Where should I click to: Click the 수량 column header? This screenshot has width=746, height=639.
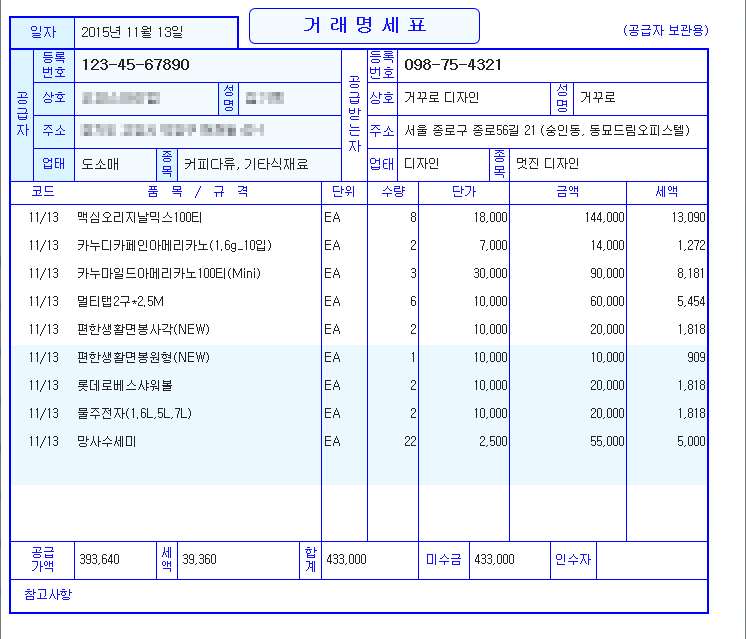393,191
